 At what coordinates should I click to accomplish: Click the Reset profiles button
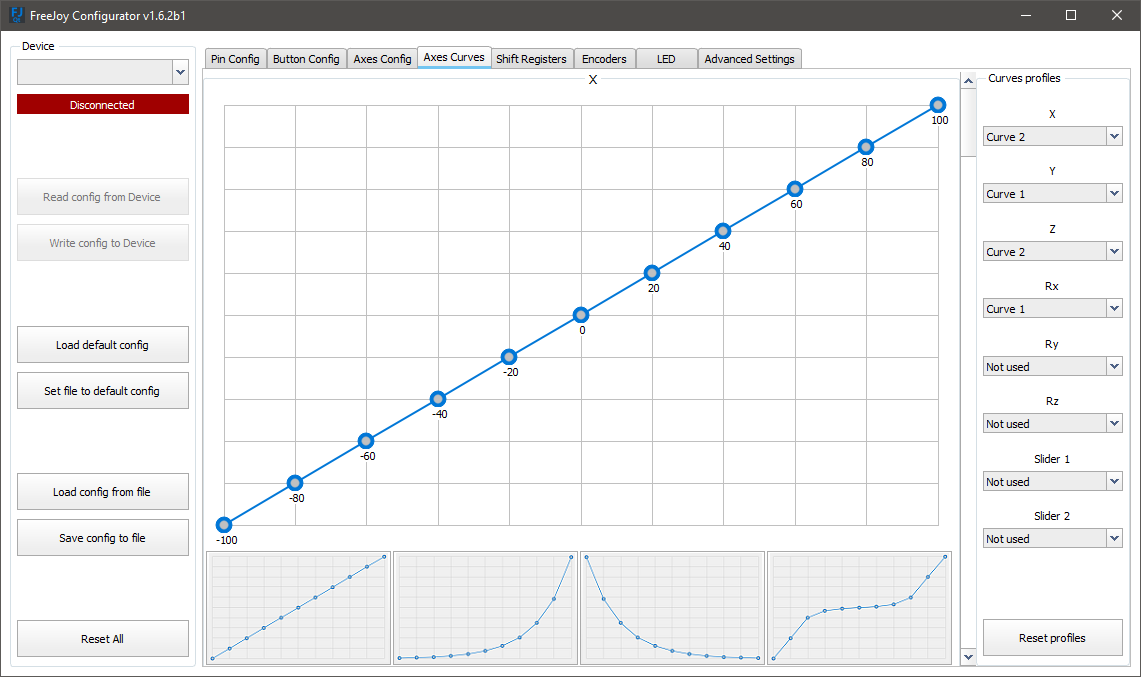coord(1052,638)
